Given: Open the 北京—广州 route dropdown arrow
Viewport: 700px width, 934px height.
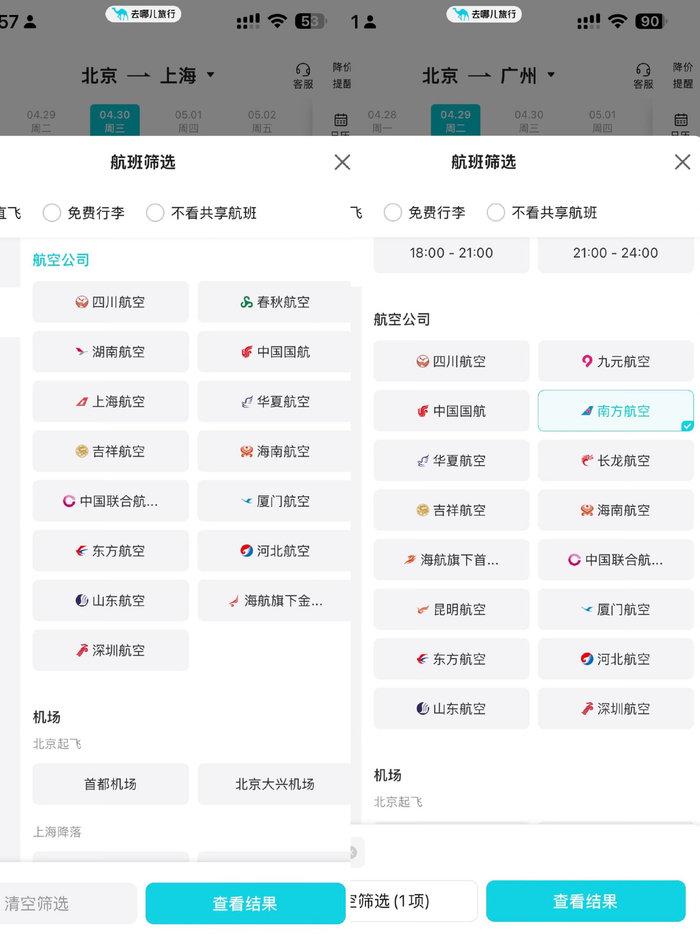Looking at the screenshot, I should [x=551, y=75].
